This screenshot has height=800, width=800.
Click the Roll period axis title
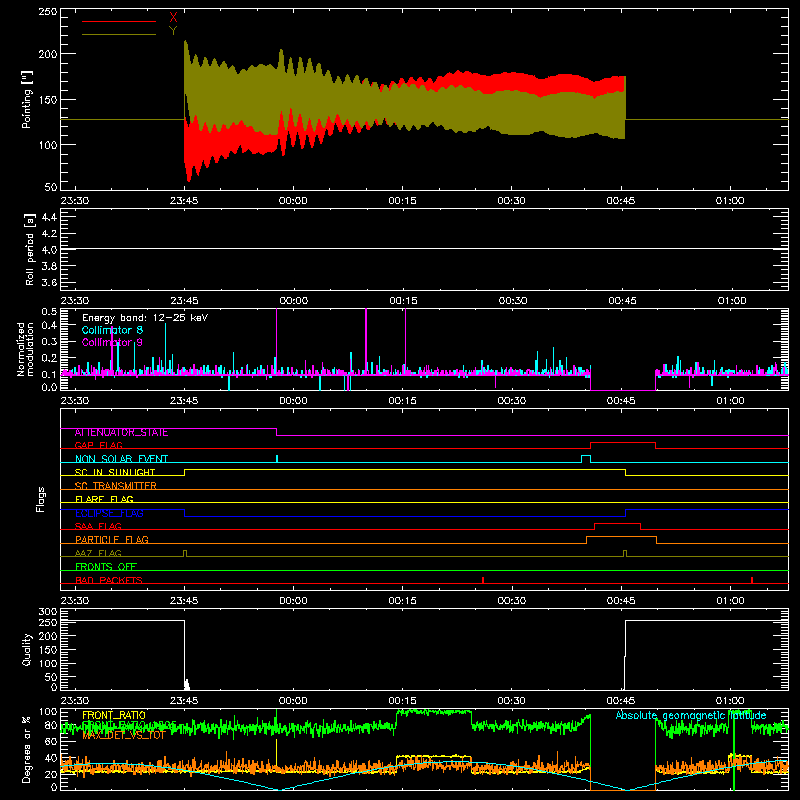tap(29, 249)
